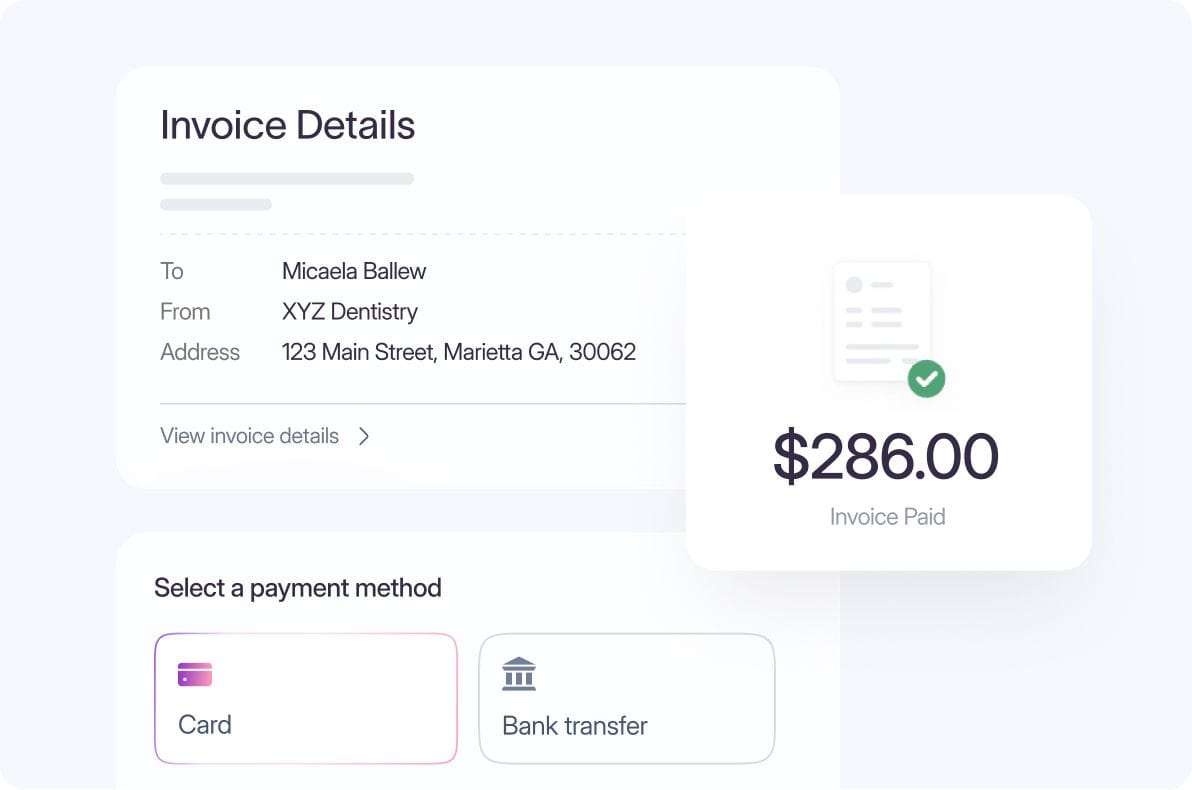Click the invoice document illustration

point(882,320)
